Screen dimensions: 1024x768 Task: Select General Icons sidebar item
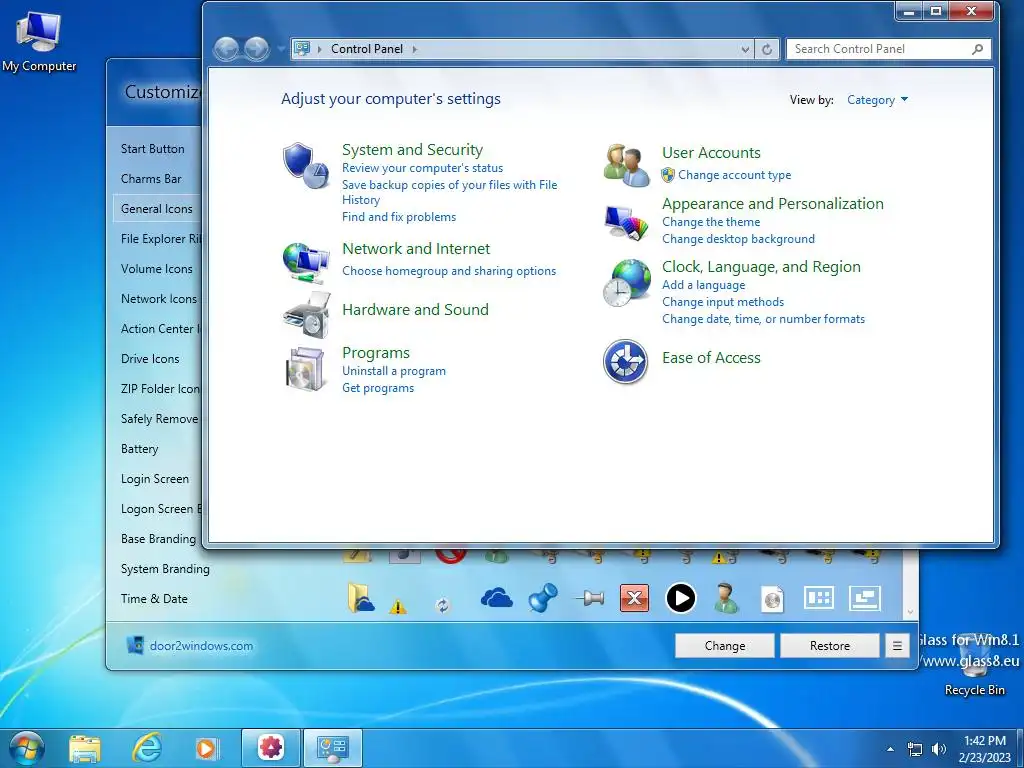(x=157, y=209)
